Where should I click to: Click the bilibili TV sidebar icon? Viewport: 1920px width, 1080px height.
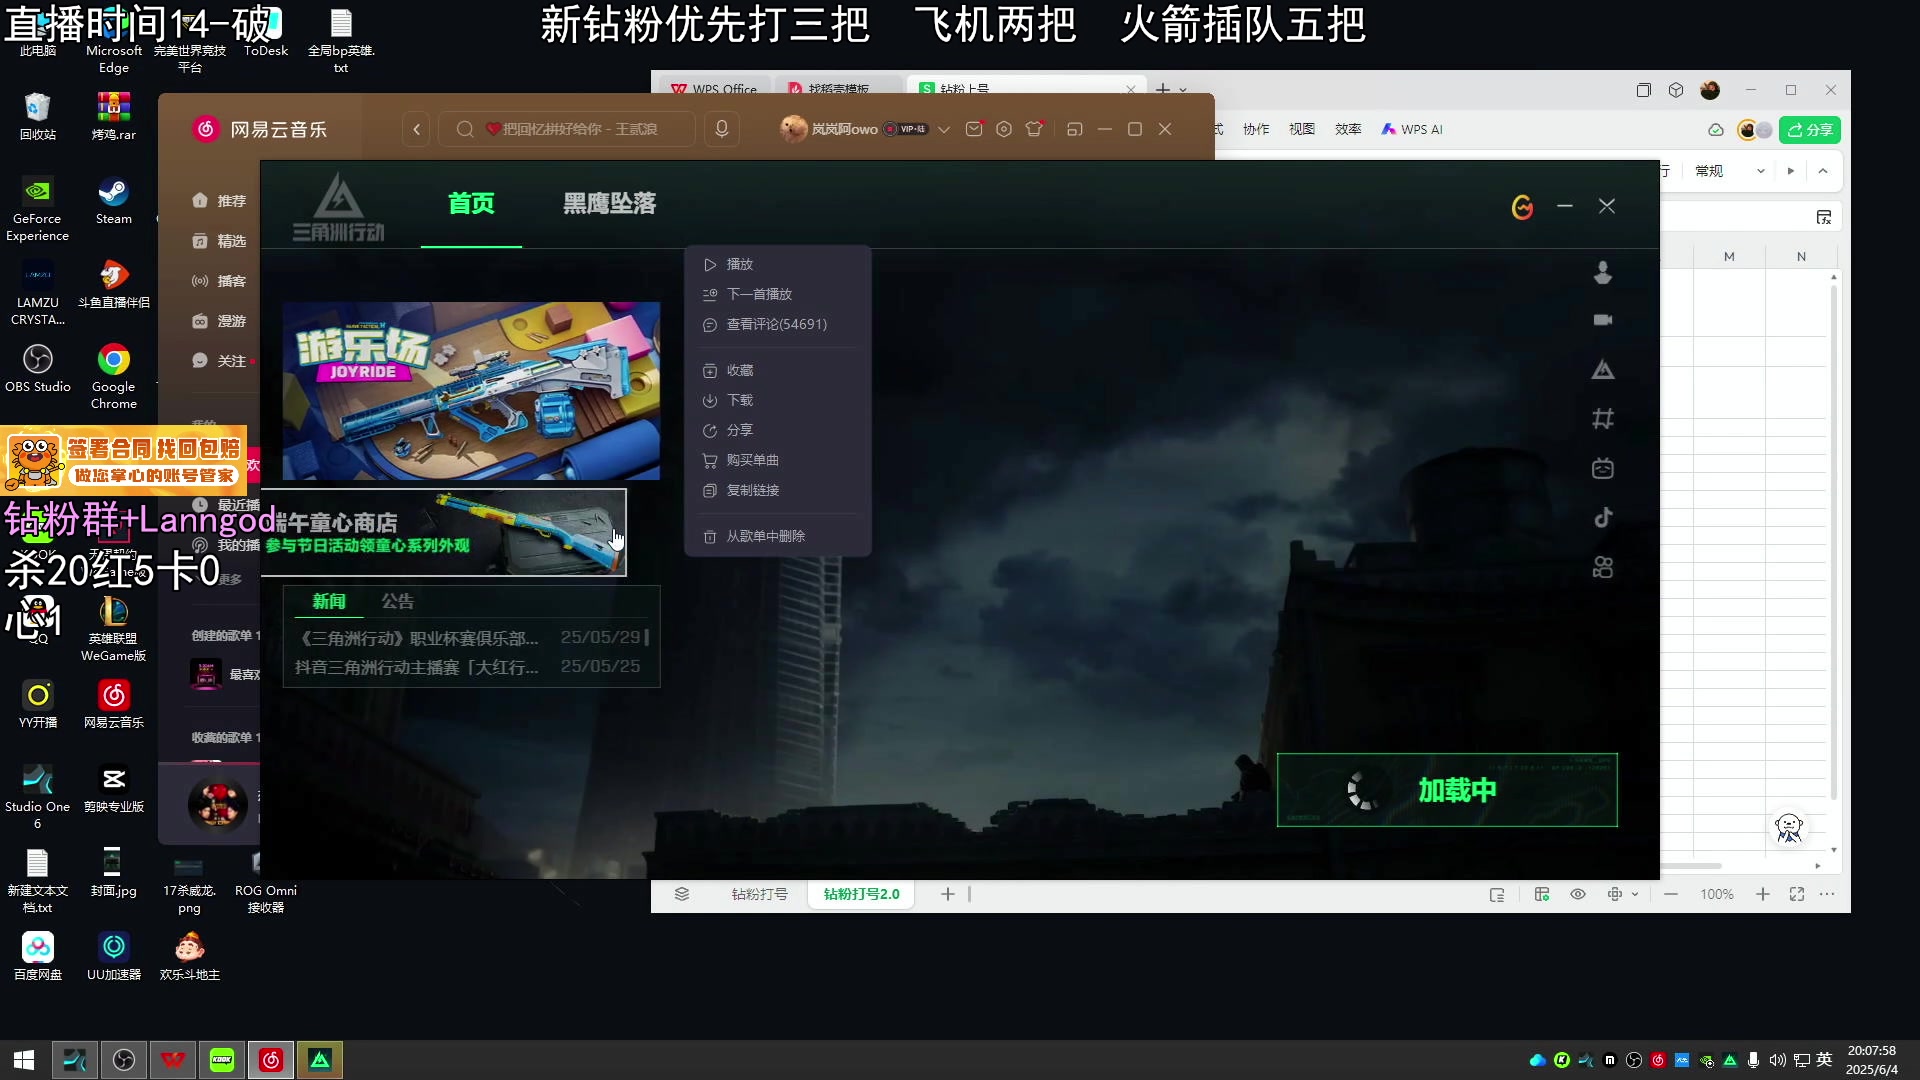point(1603,468)
